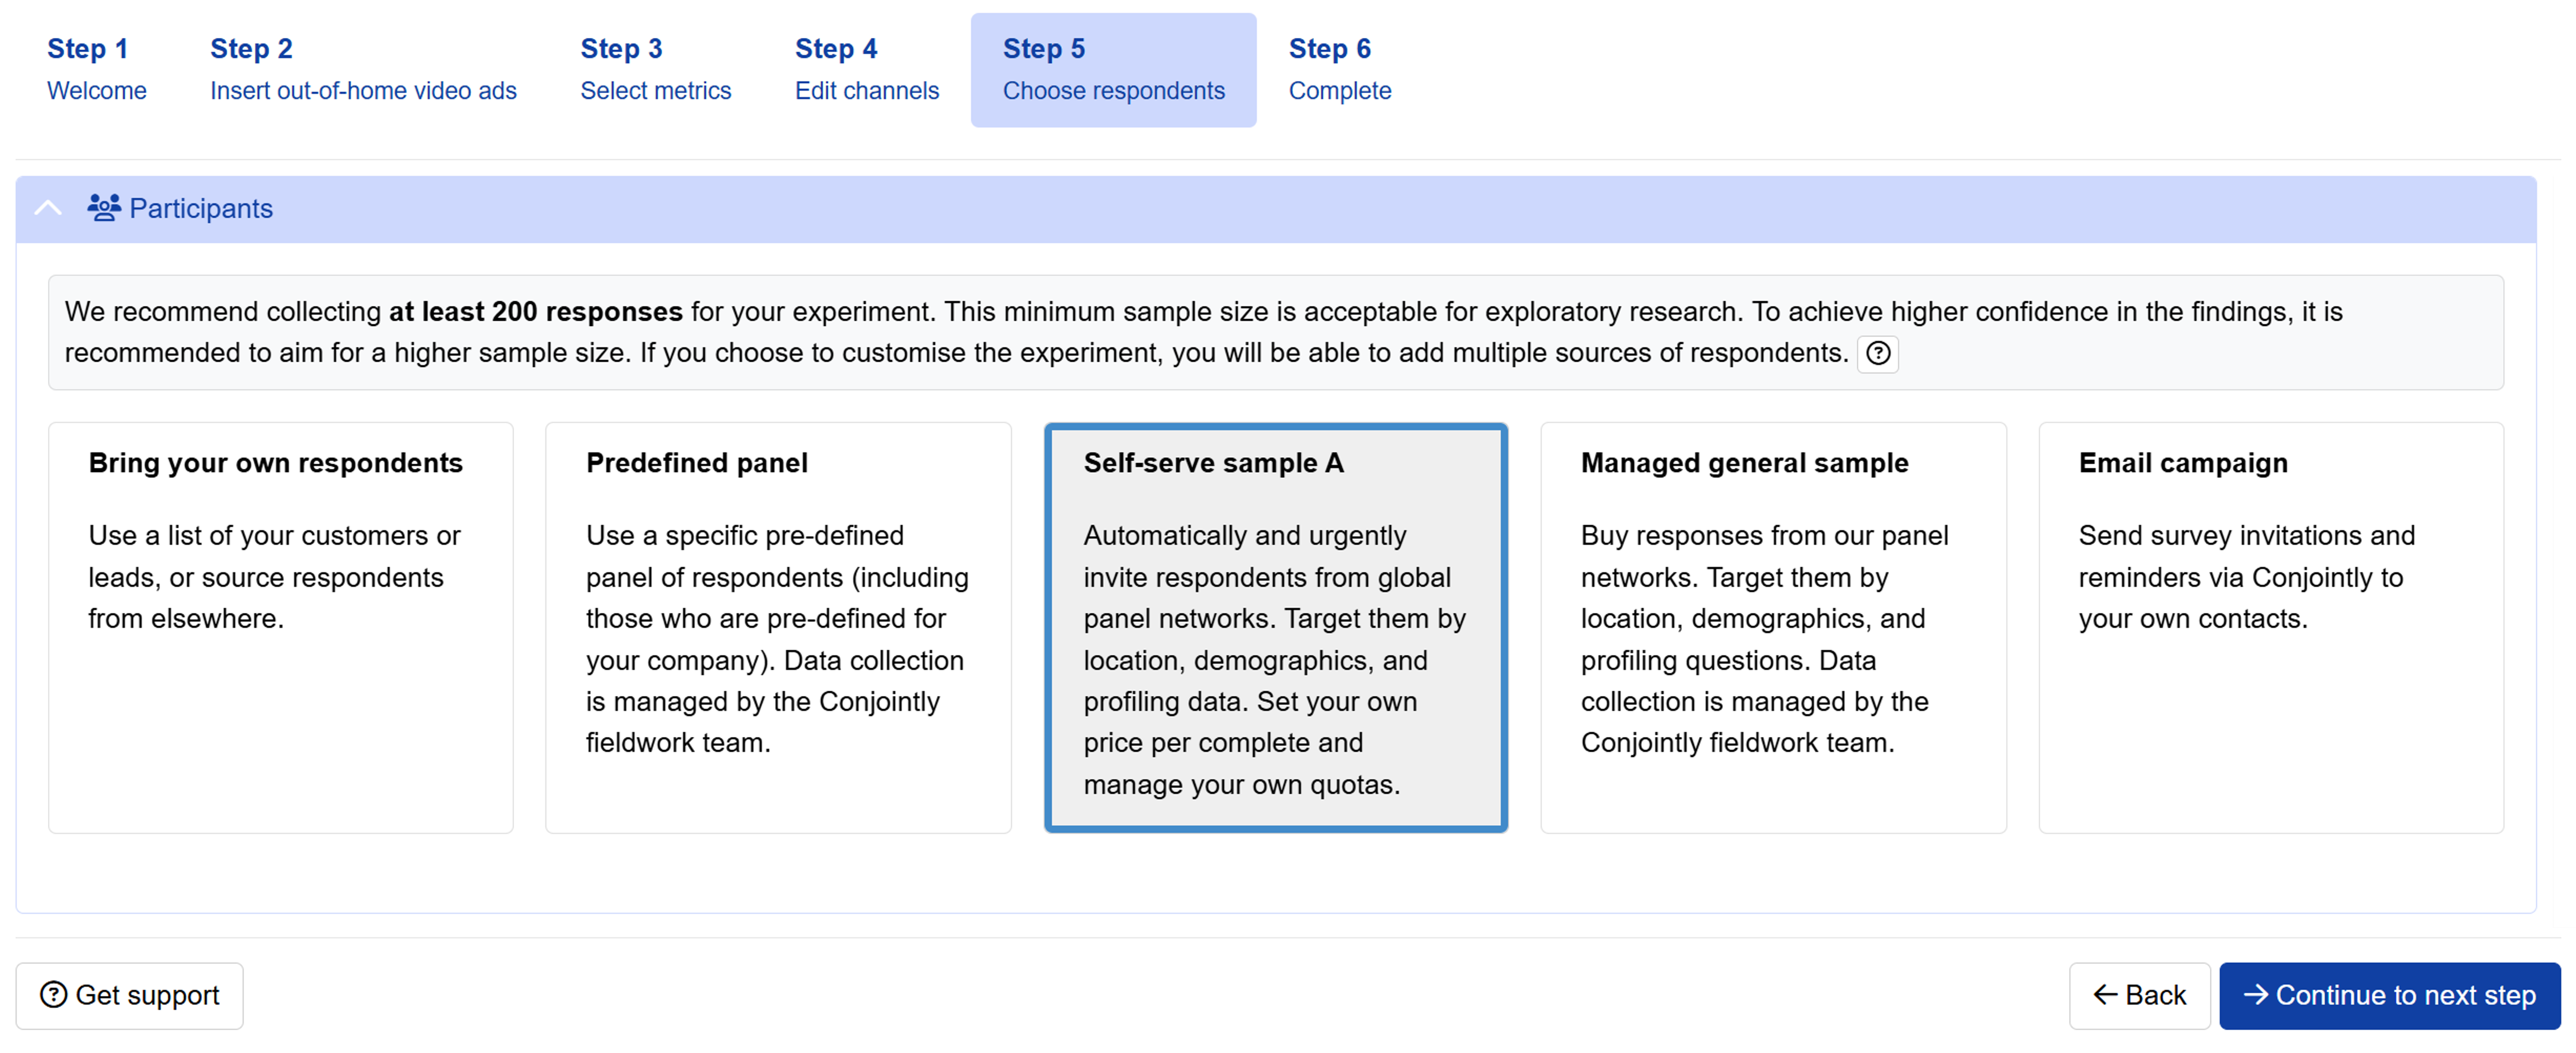Select the Predefined panel option

778,627
